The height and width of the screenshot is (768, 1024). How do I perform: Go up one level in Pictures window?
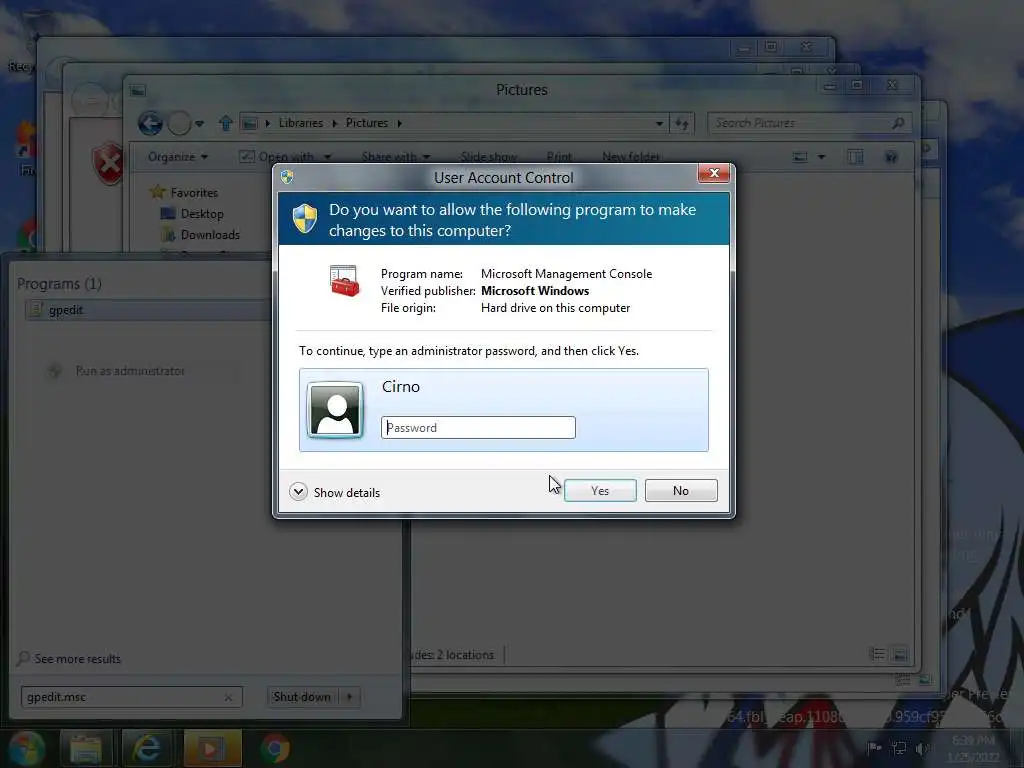point(226,123)
